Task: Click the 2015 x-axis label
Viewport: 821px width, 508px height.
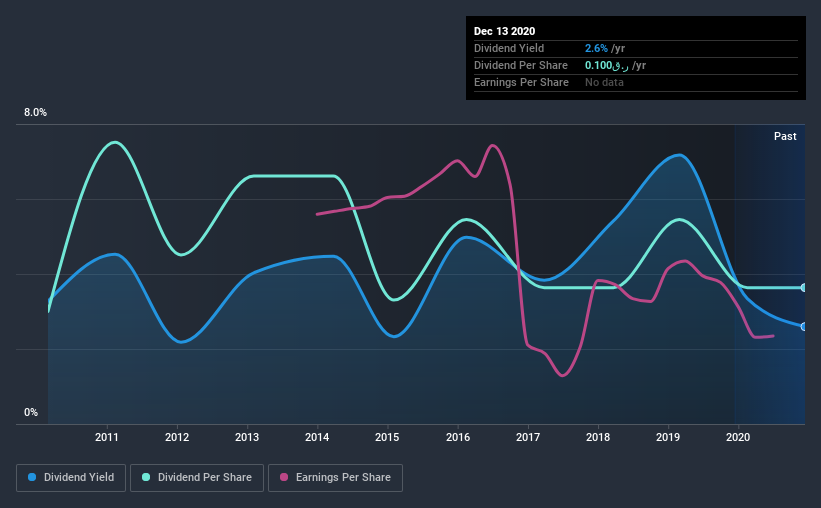Action: pos(387,437)
